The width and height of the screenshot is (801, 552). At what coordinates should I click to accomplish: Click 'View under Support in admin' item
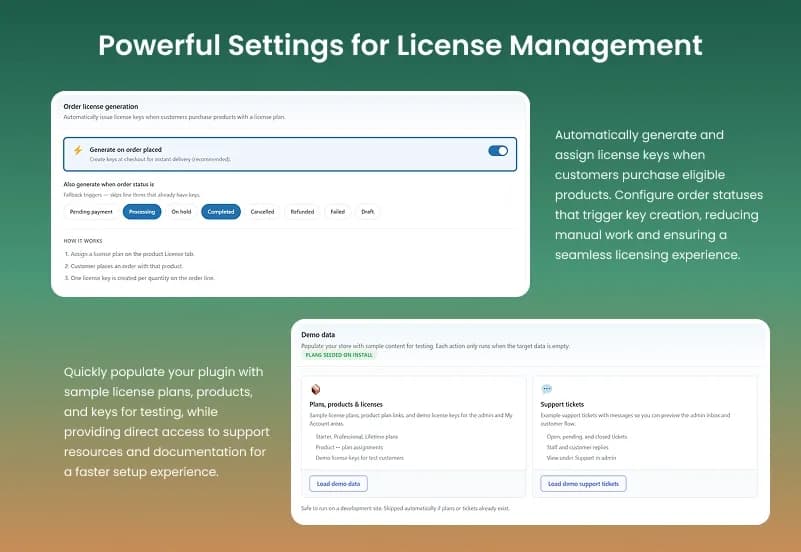pos(581,458)
